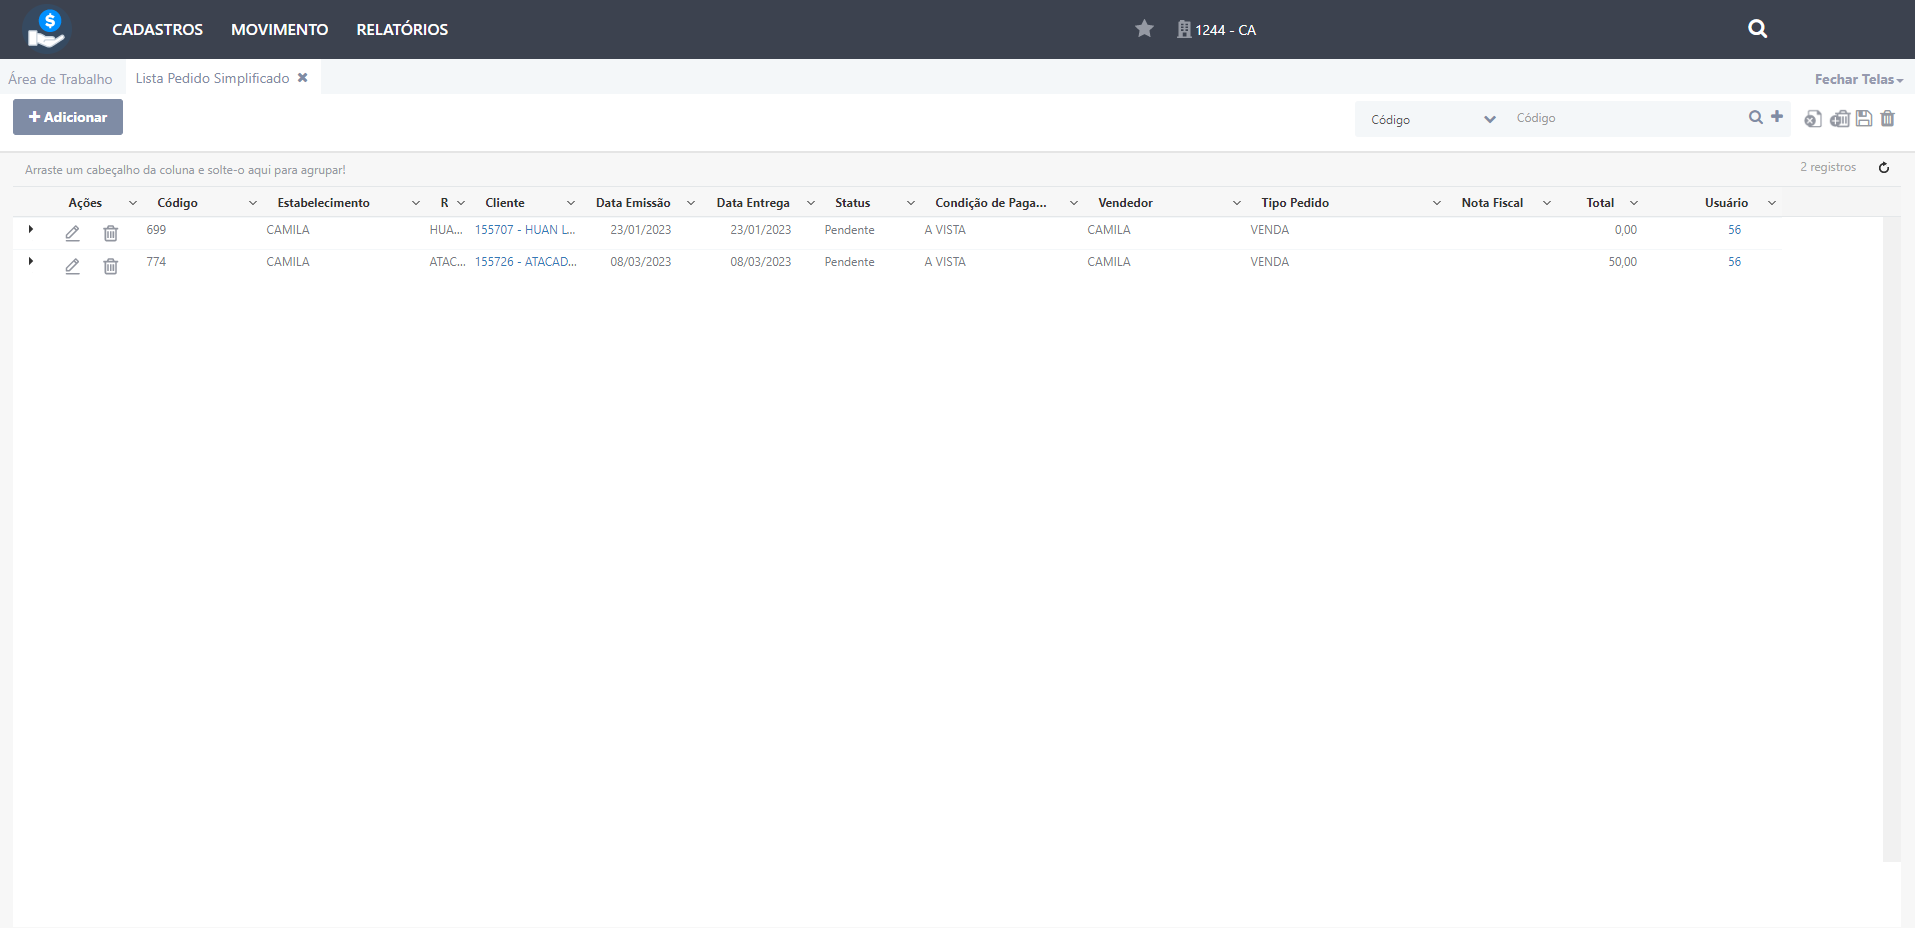Screen dimensions: 1915x928
Task: Click the Adicionar button
Action: (x=68, y=117)
